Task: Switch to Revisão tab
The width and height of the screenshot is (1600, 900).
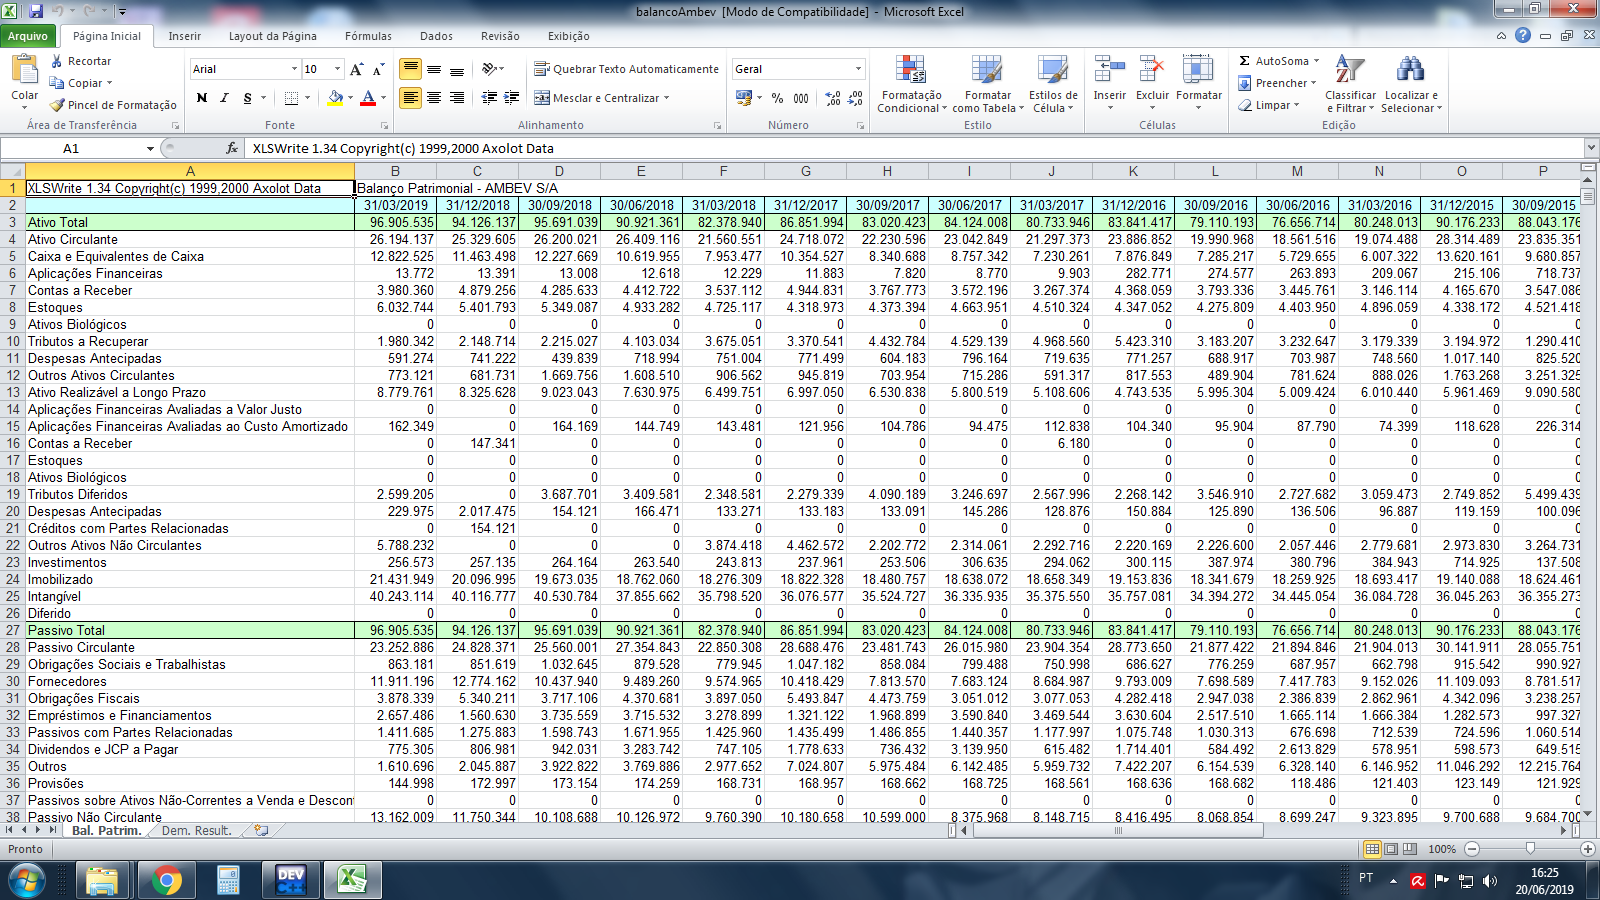Action: tap(500, 36)
